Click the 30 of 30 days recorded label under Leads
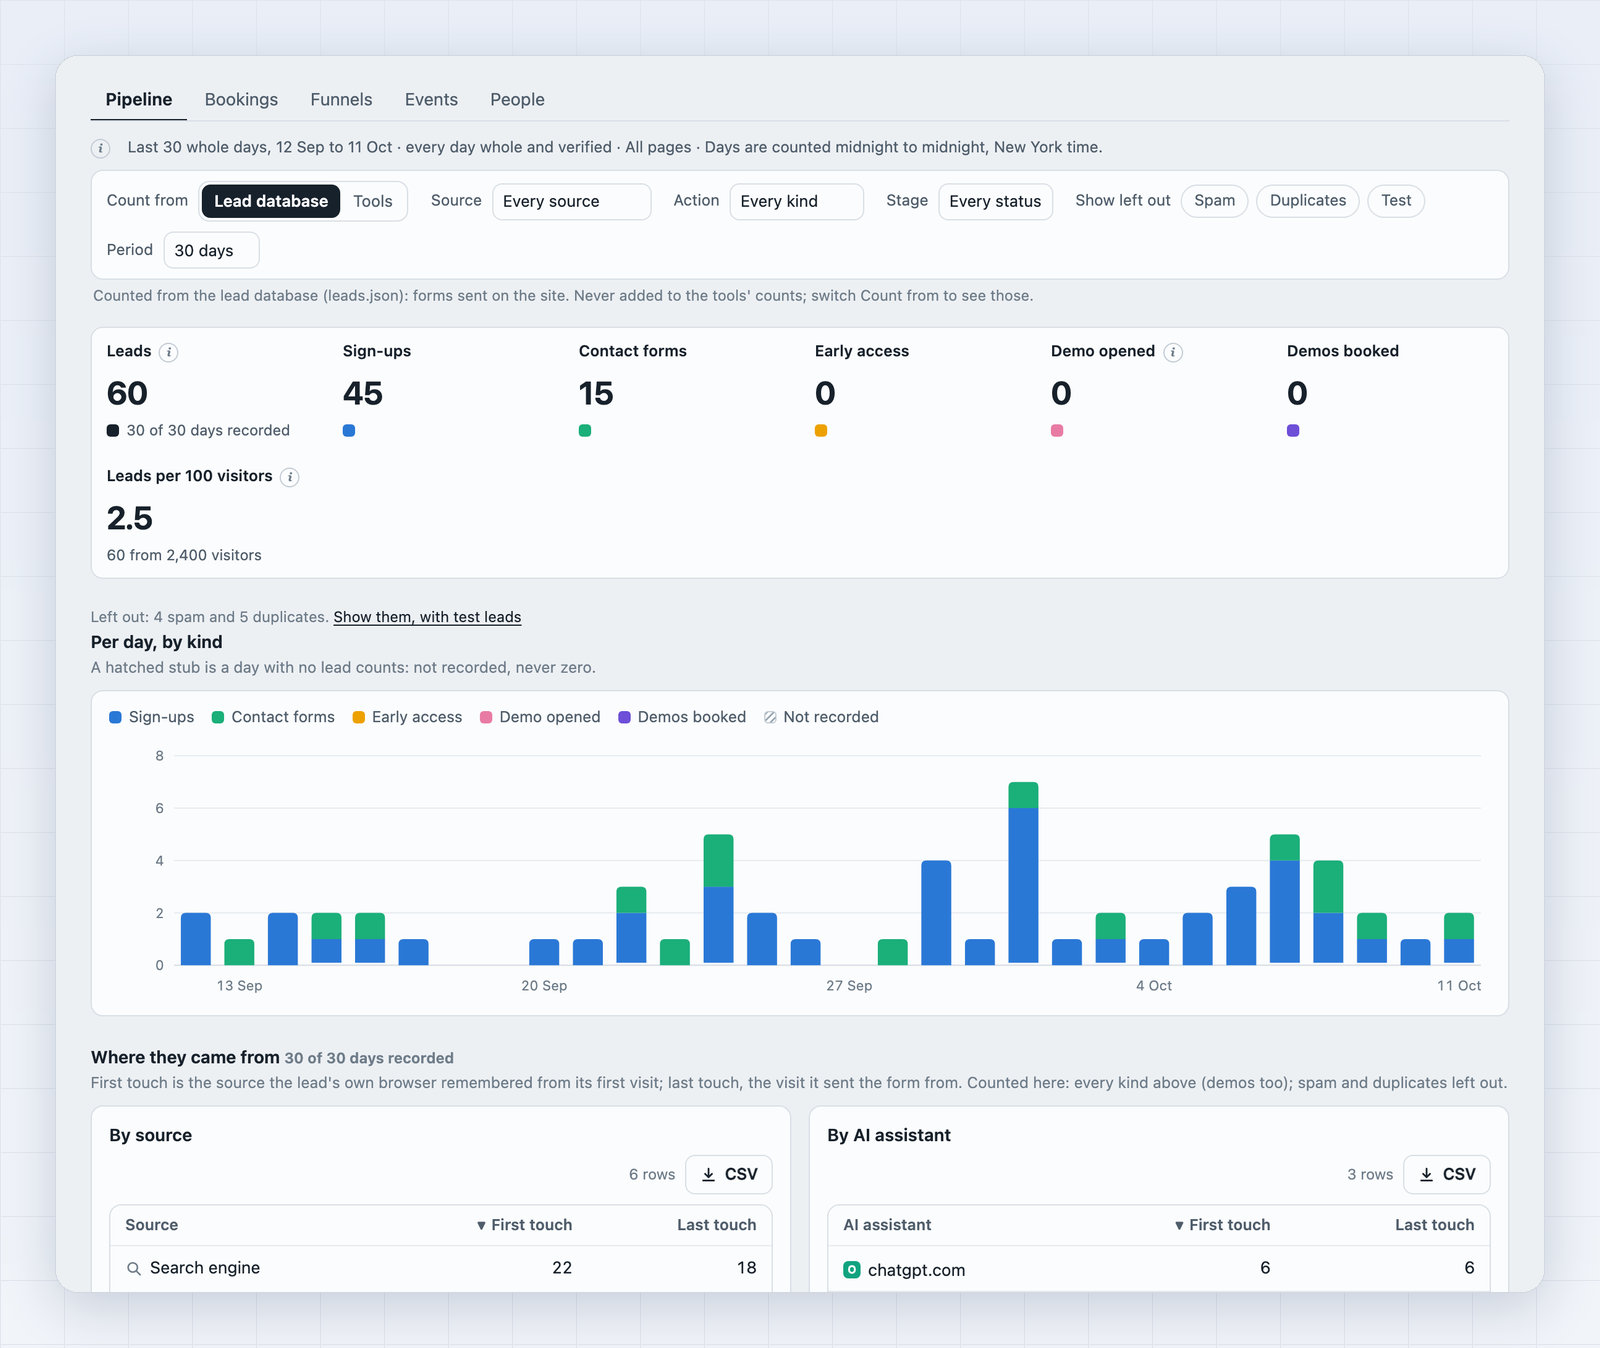This screenshot has width=1600, height=1348. click(x=208, y=431)
